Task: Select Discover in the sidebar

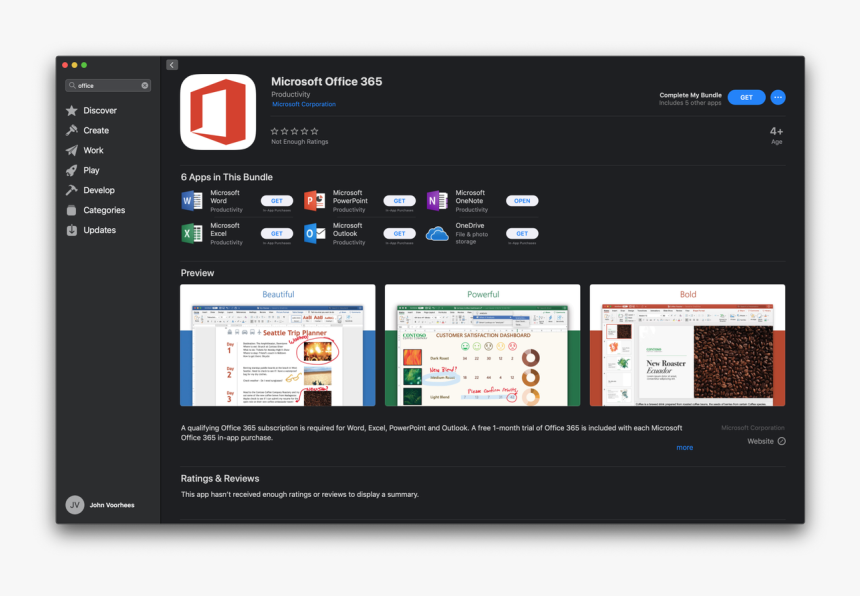Action: coord(100,111)
